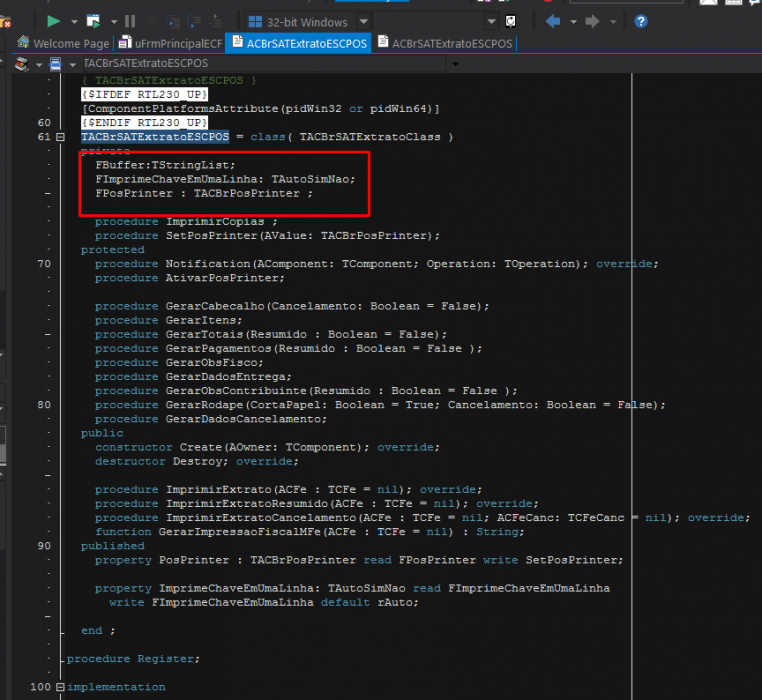Select the inactive ACBrSATExtratoESCPOS tab
Screen dimensions: 762x700
pyautogui.click(x=445, y=43)
